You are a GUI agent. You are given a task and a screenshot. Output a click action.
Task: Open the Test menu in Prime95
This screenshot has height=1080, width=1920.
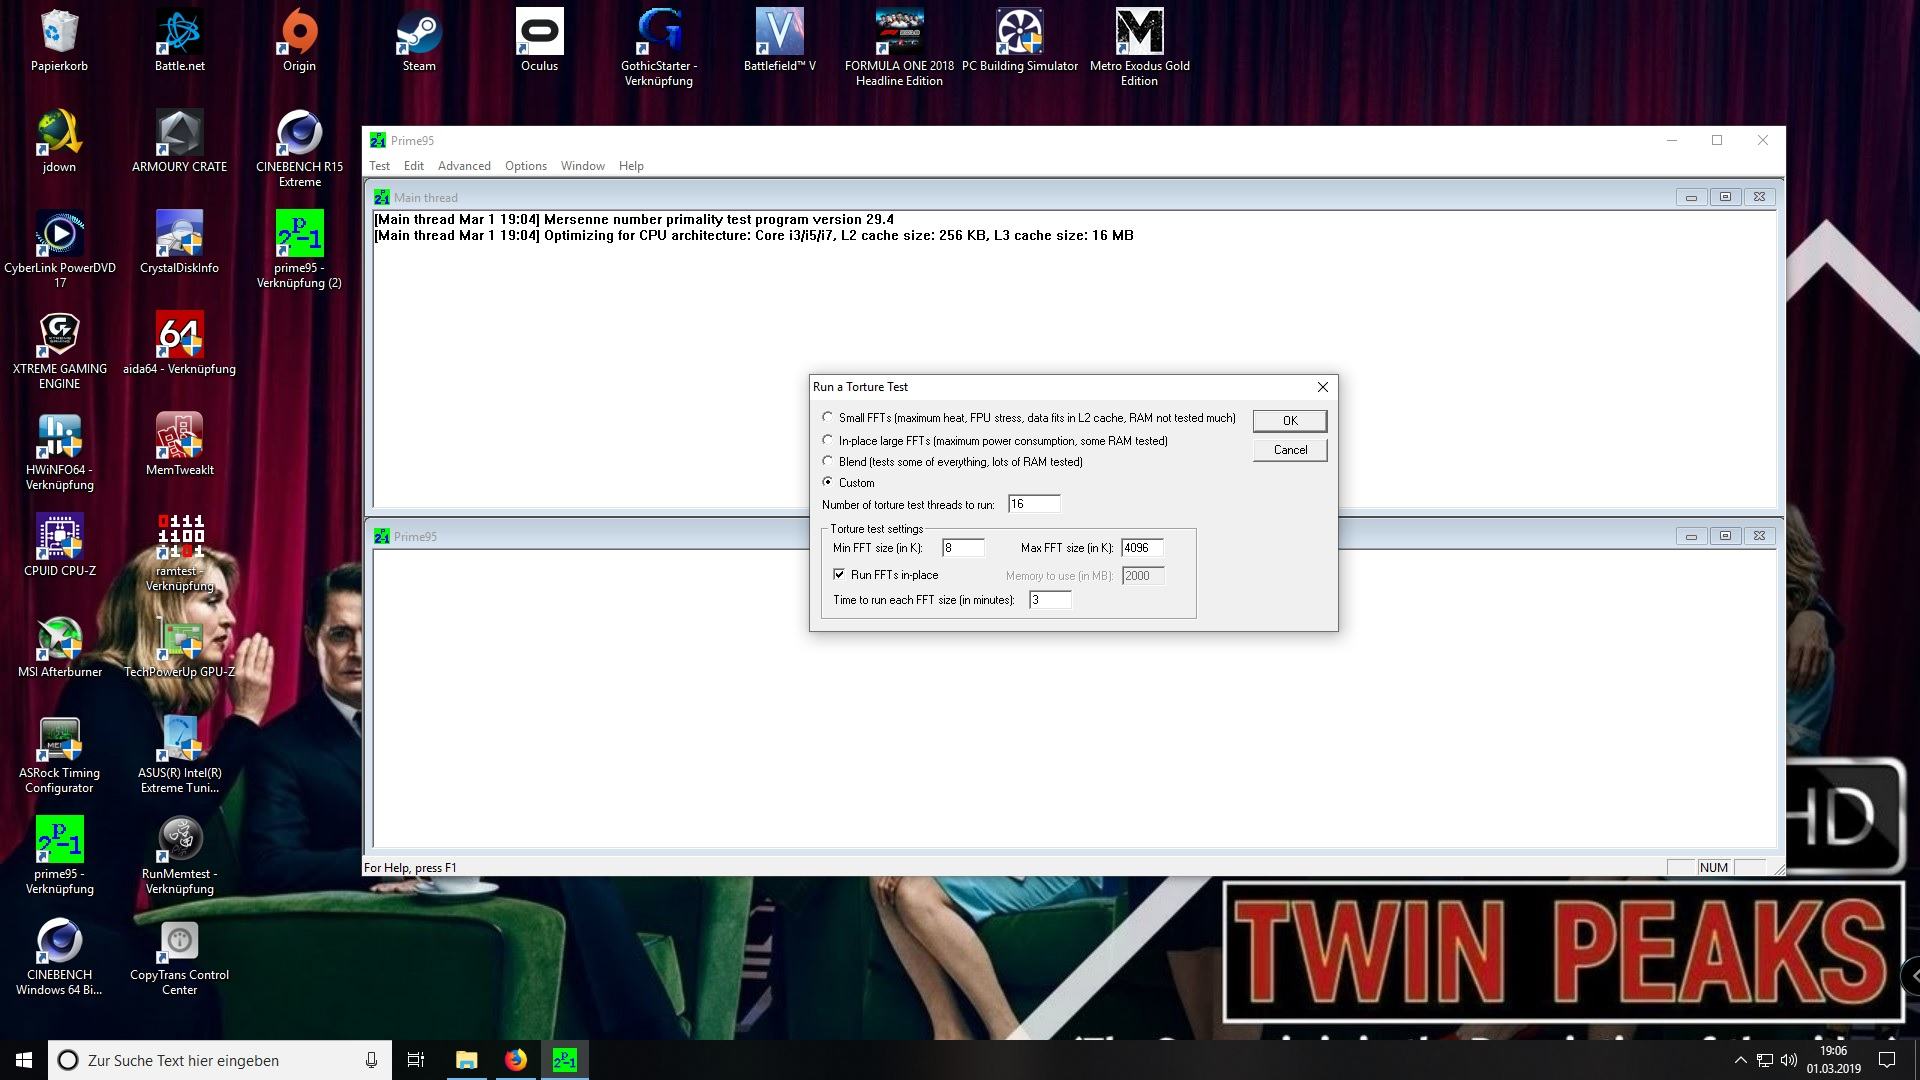point(379,166)
